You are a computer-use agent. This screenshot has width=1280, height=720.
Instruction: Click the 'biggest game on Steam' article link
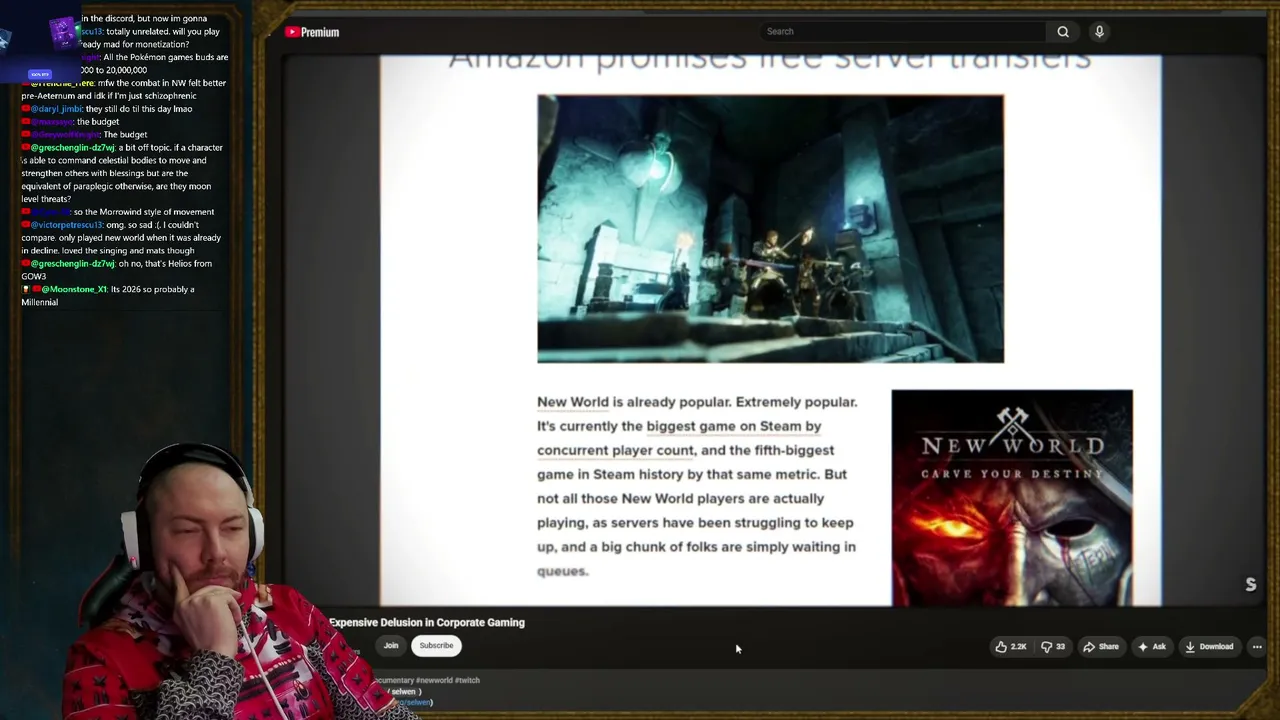click(734, 426)
